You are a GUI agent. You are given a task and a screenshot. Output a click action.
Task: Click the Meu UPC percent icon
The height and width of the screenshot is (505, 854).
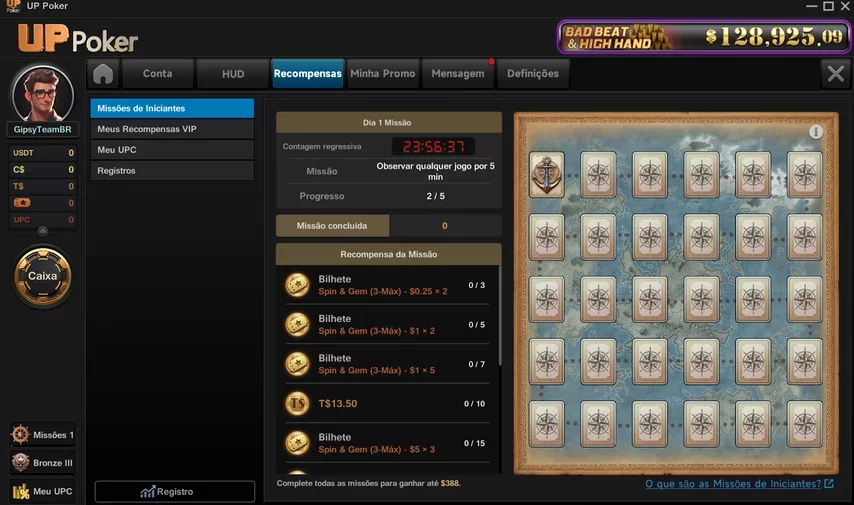coord(21,491)
